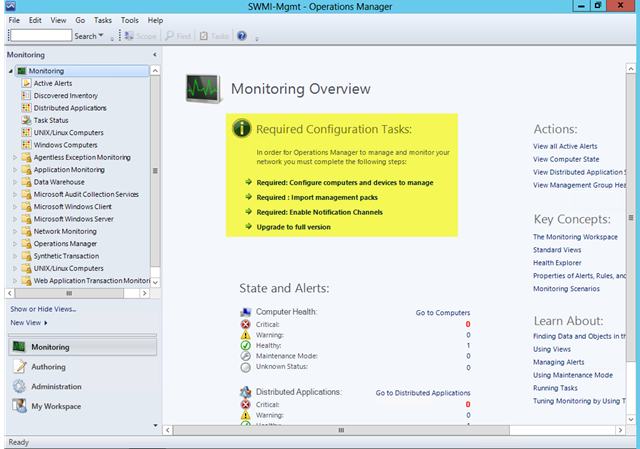Open Distributed Applications view icon
Viewport: 640px width, 449px height.
26,108
